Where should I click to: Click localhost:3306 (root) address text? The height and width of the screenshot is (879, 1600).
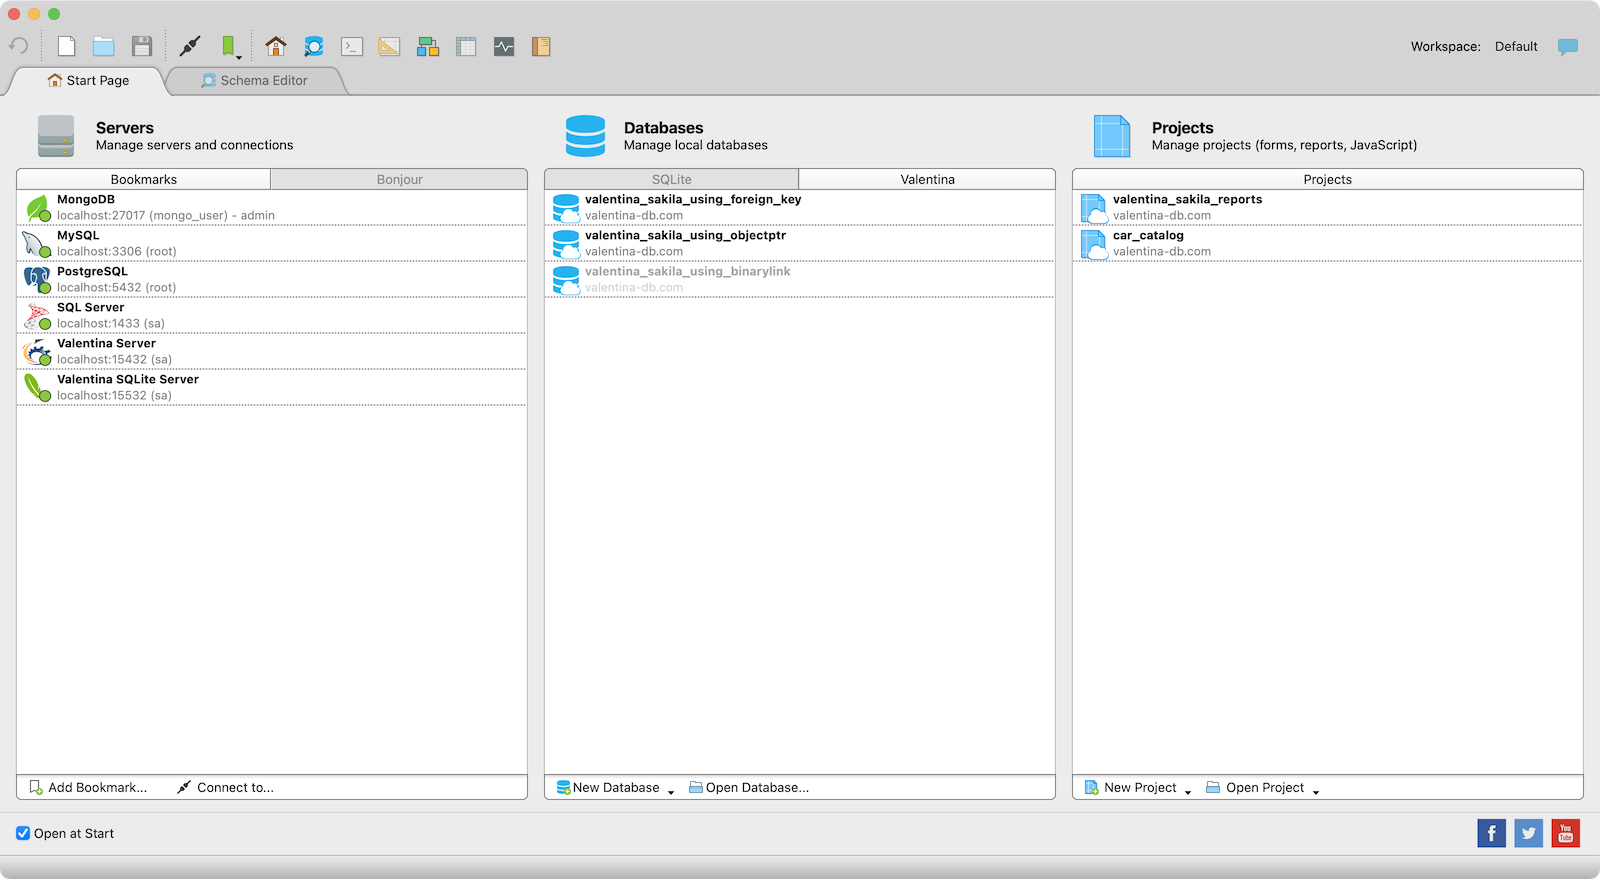[x=117, y=252]
